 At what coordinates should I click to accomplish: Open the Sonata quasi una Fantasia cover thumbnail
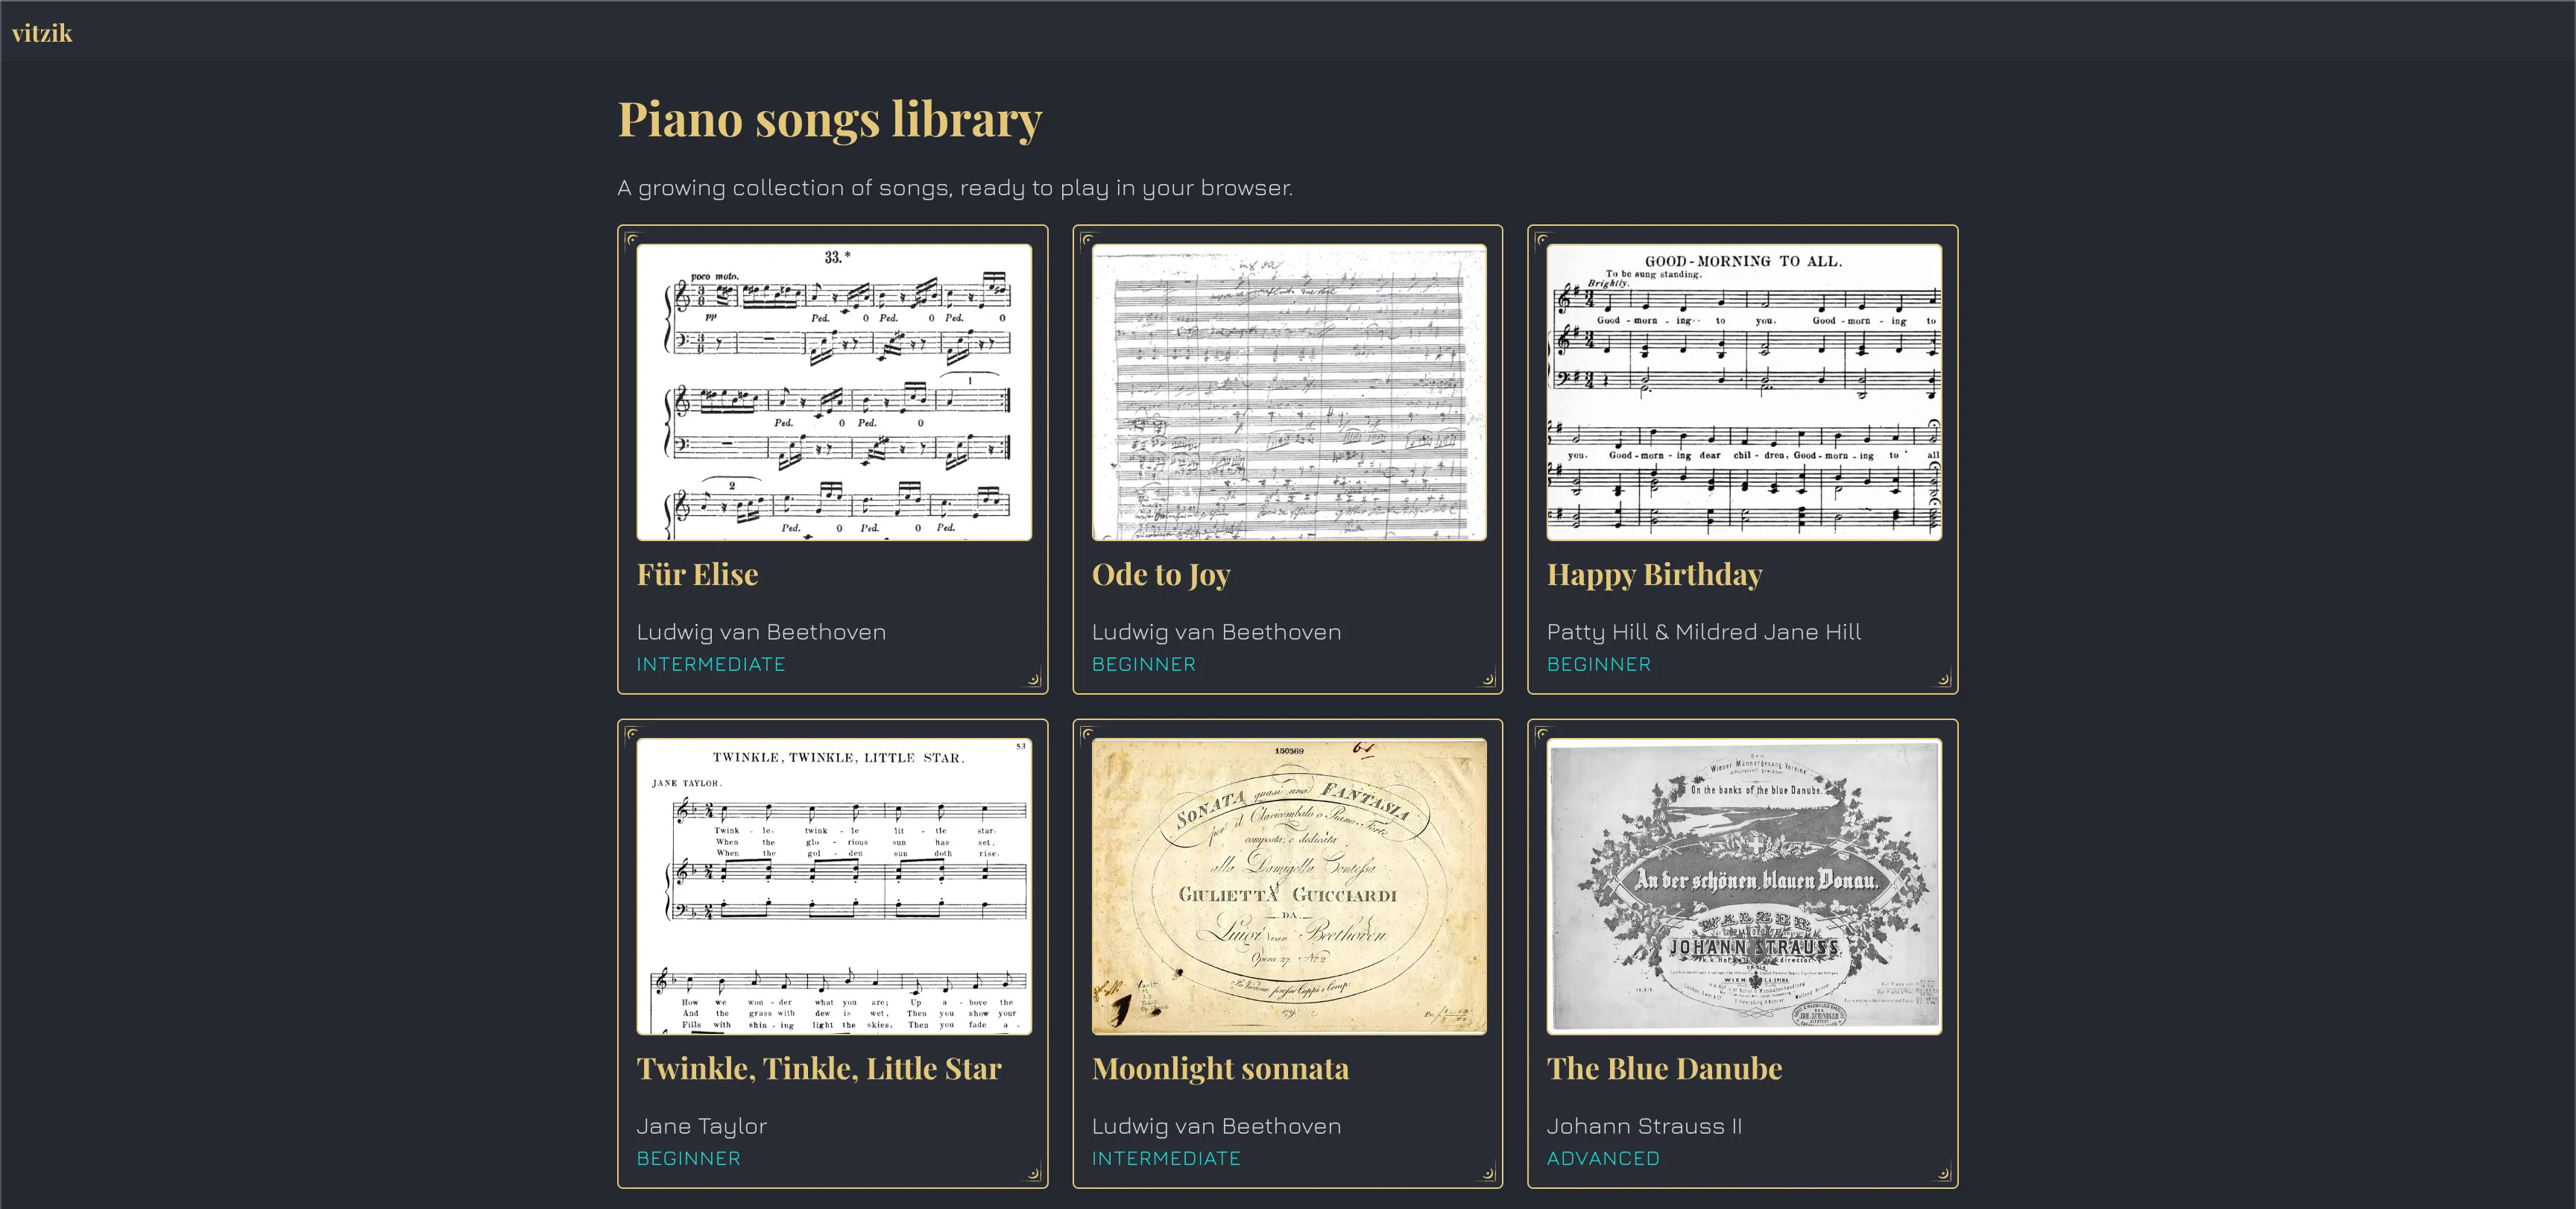(1289, 886)
